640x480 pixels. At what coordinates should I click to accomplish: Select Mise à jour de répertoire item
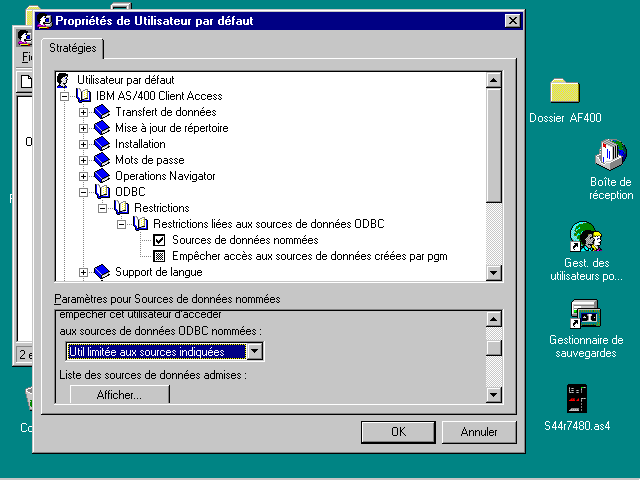coord(171,128)
